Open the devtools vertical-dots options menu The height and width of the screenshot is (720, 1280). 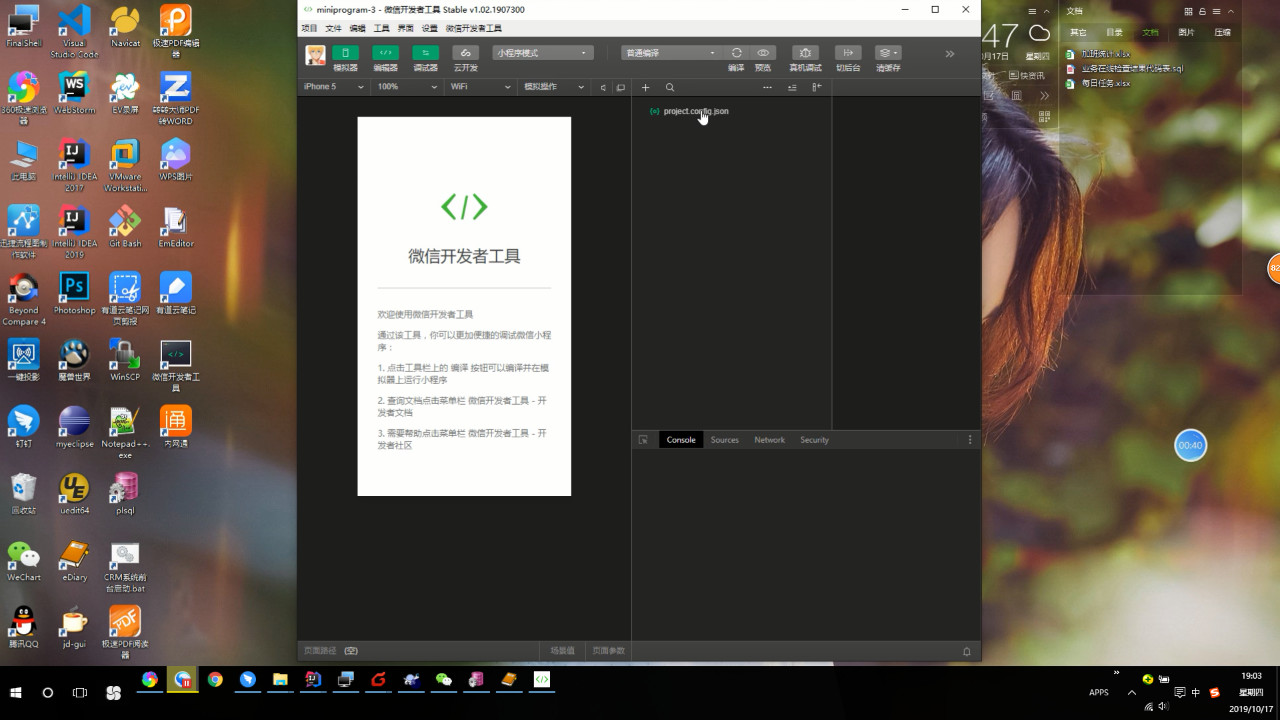(x=970, y=440)
